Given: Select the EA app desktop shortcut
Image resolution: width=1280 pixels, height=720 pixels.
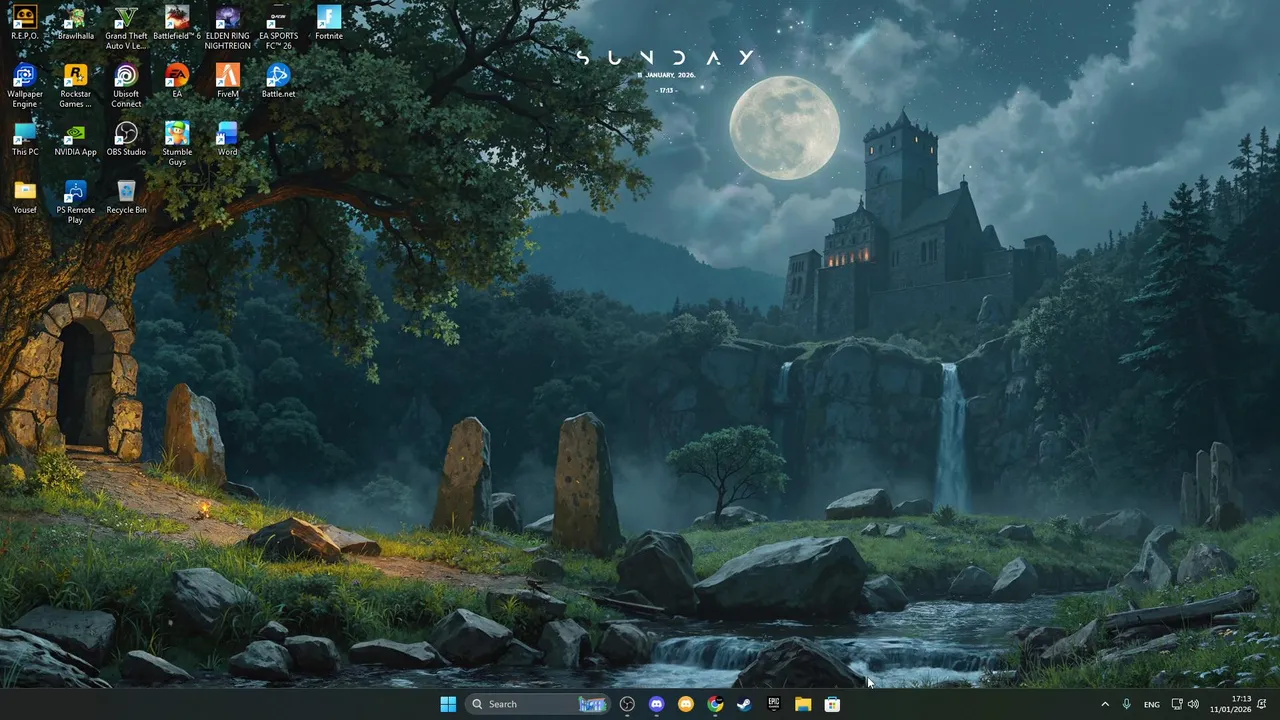Looking at the screenshot, I should [x=177, y=81].
